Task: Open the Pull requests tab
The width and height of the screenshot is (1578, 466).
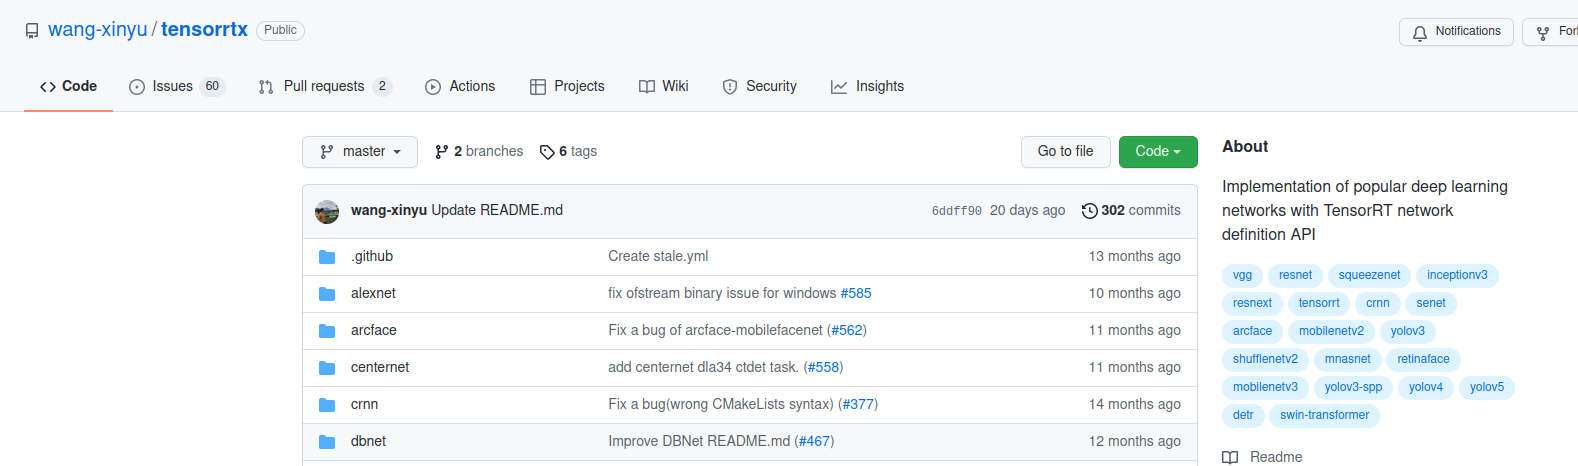Action: [x=323, y=87]
